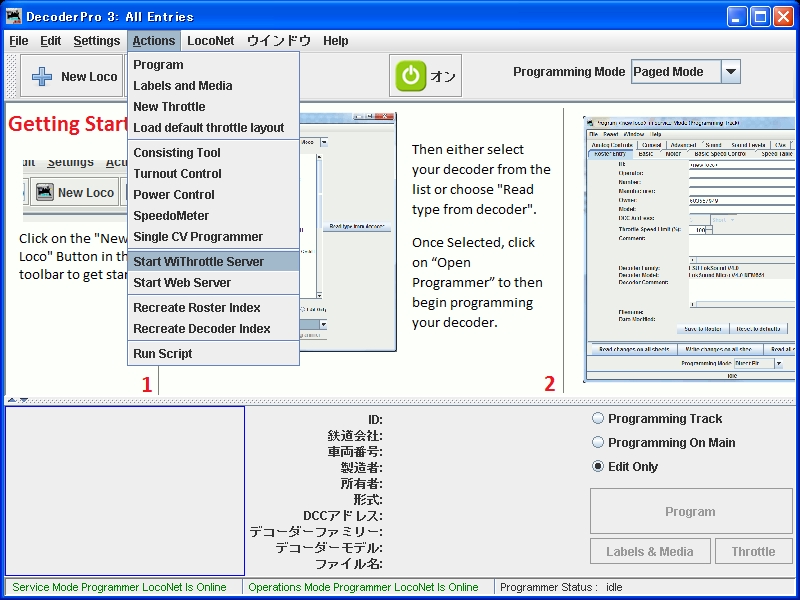Screen dimensions: 800x600
Task: Click the large Program button
Action: coord(691,511)
